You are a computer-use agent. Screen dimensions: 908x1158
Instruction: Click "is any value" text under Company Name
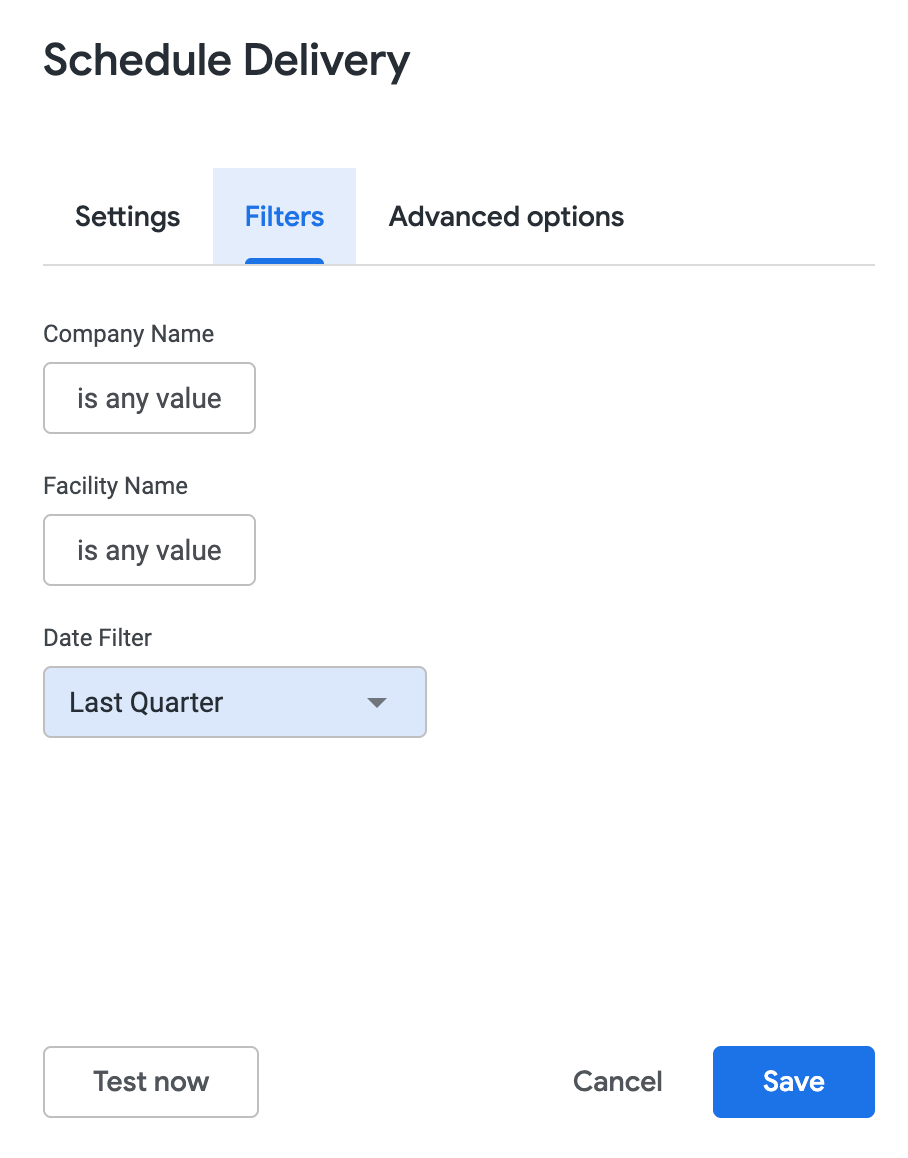[149, 398]
